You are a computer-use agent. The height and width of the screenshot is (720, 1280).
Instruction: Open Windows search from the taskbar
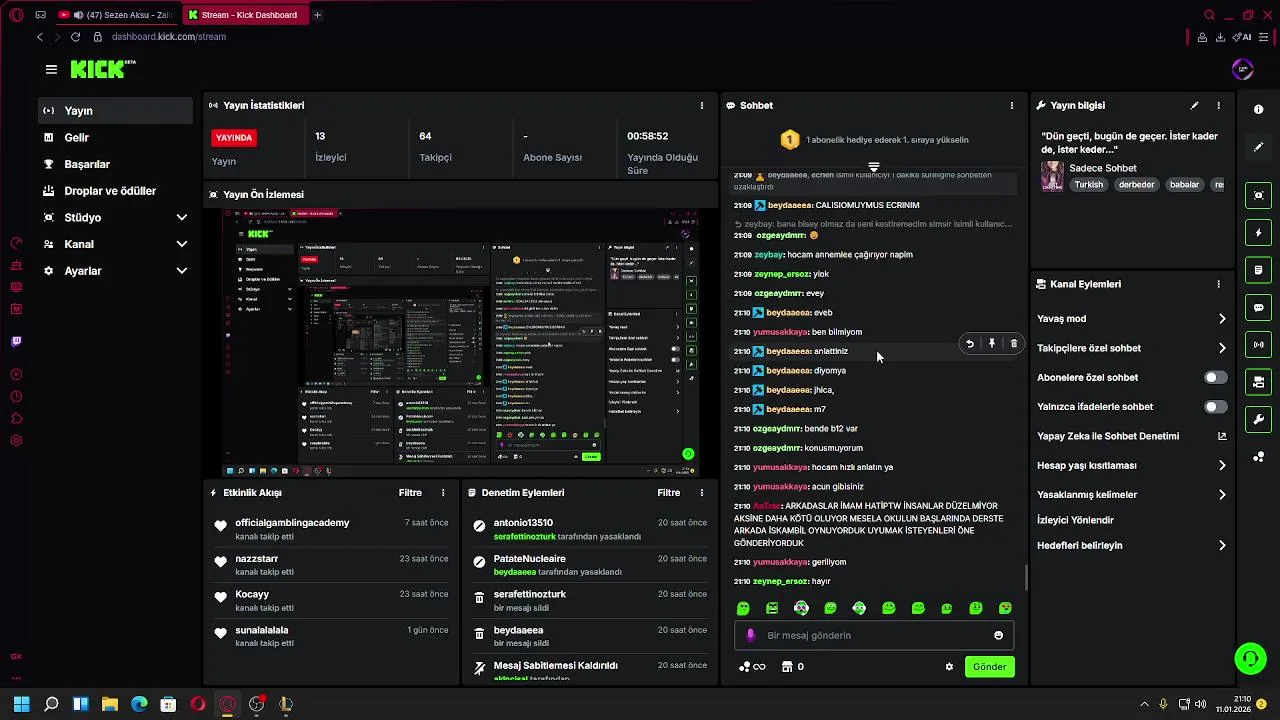pyautogui.click(x=51, y=704)
